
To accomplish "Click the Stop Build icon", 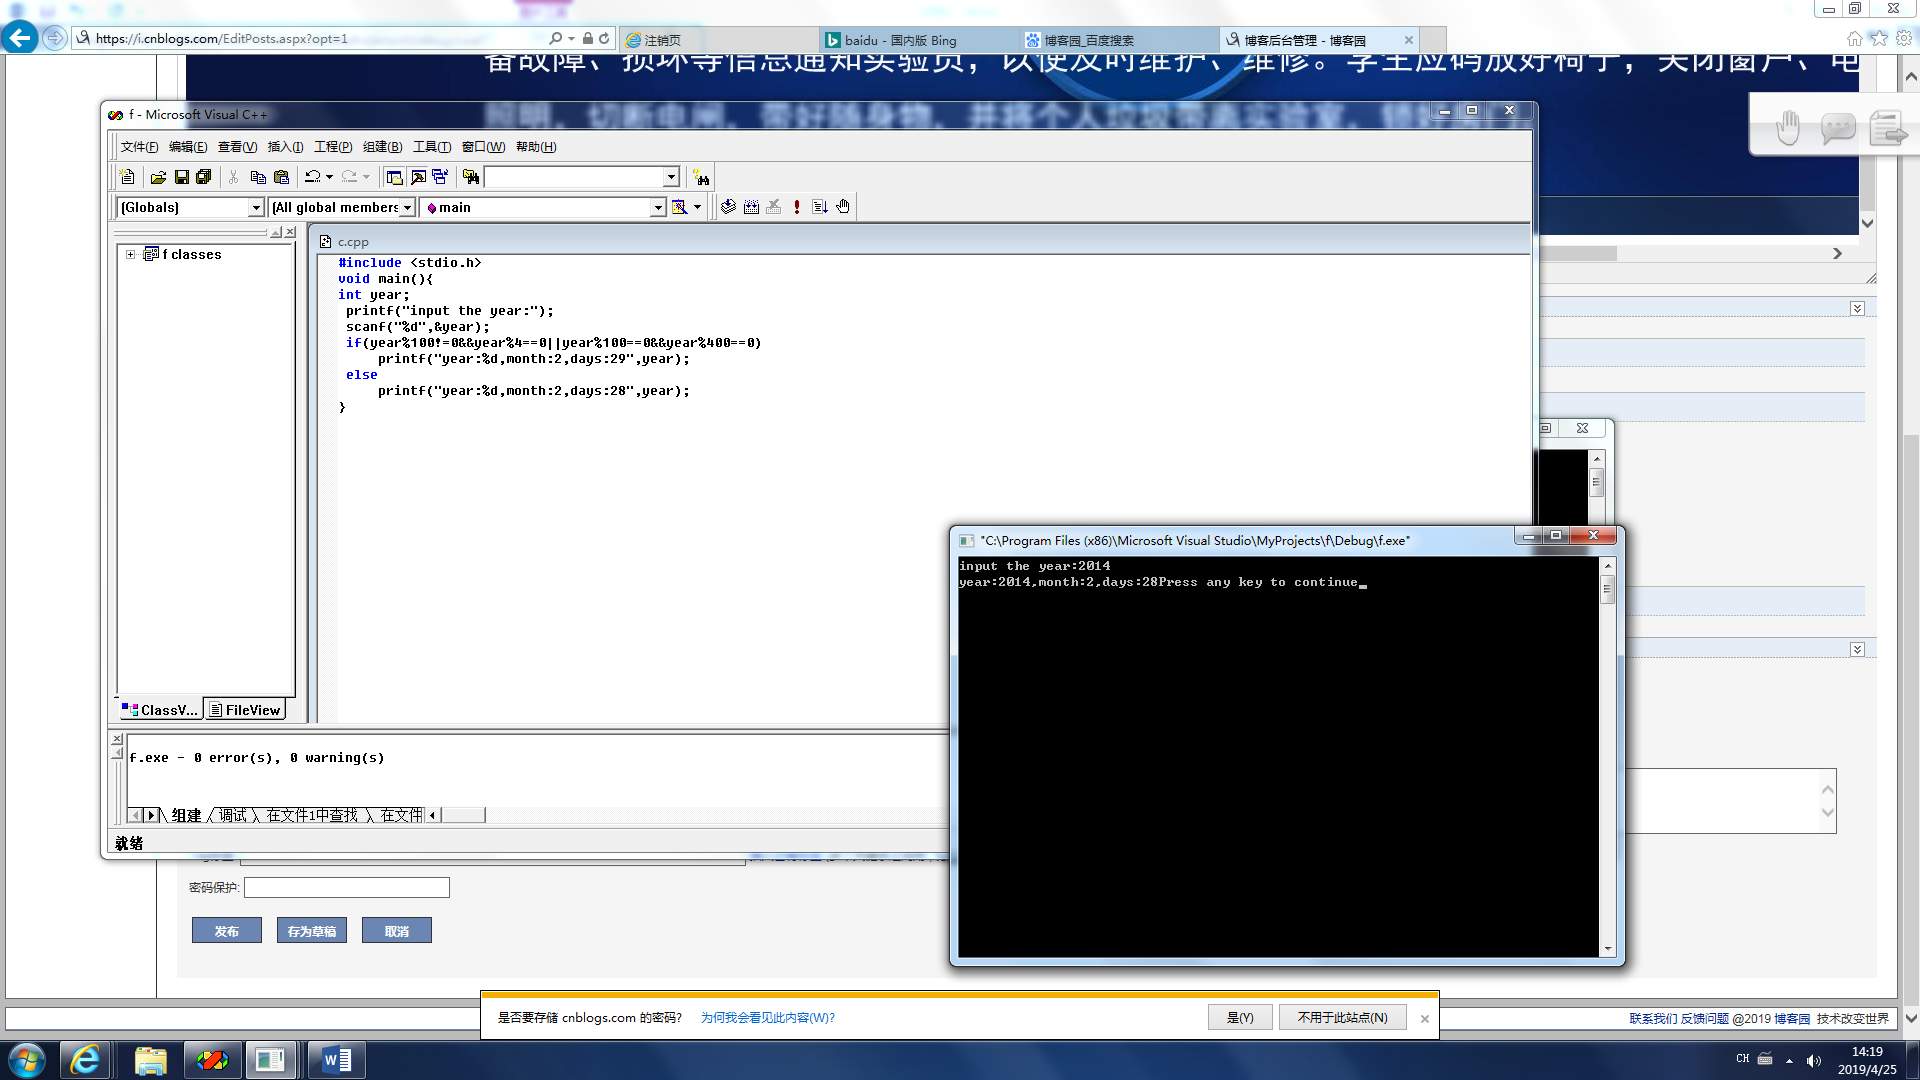I will [774, 207].
